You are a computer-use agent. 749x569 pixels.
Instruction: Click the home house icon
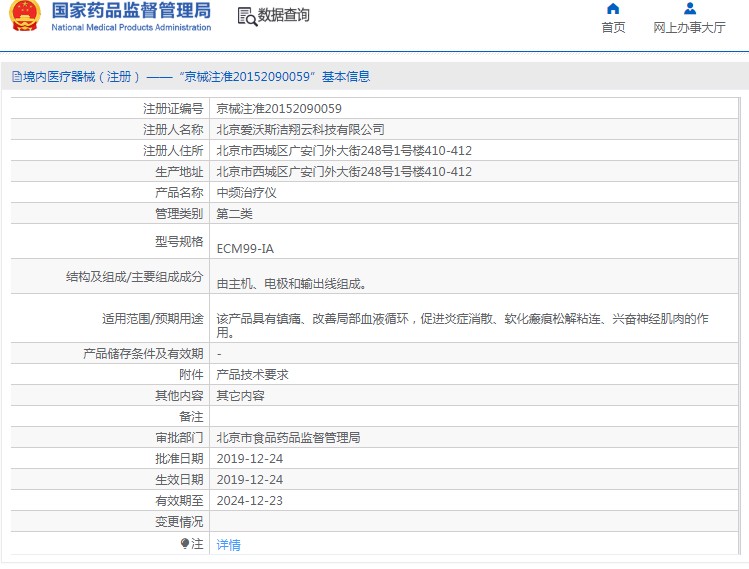tap(613, 9)
